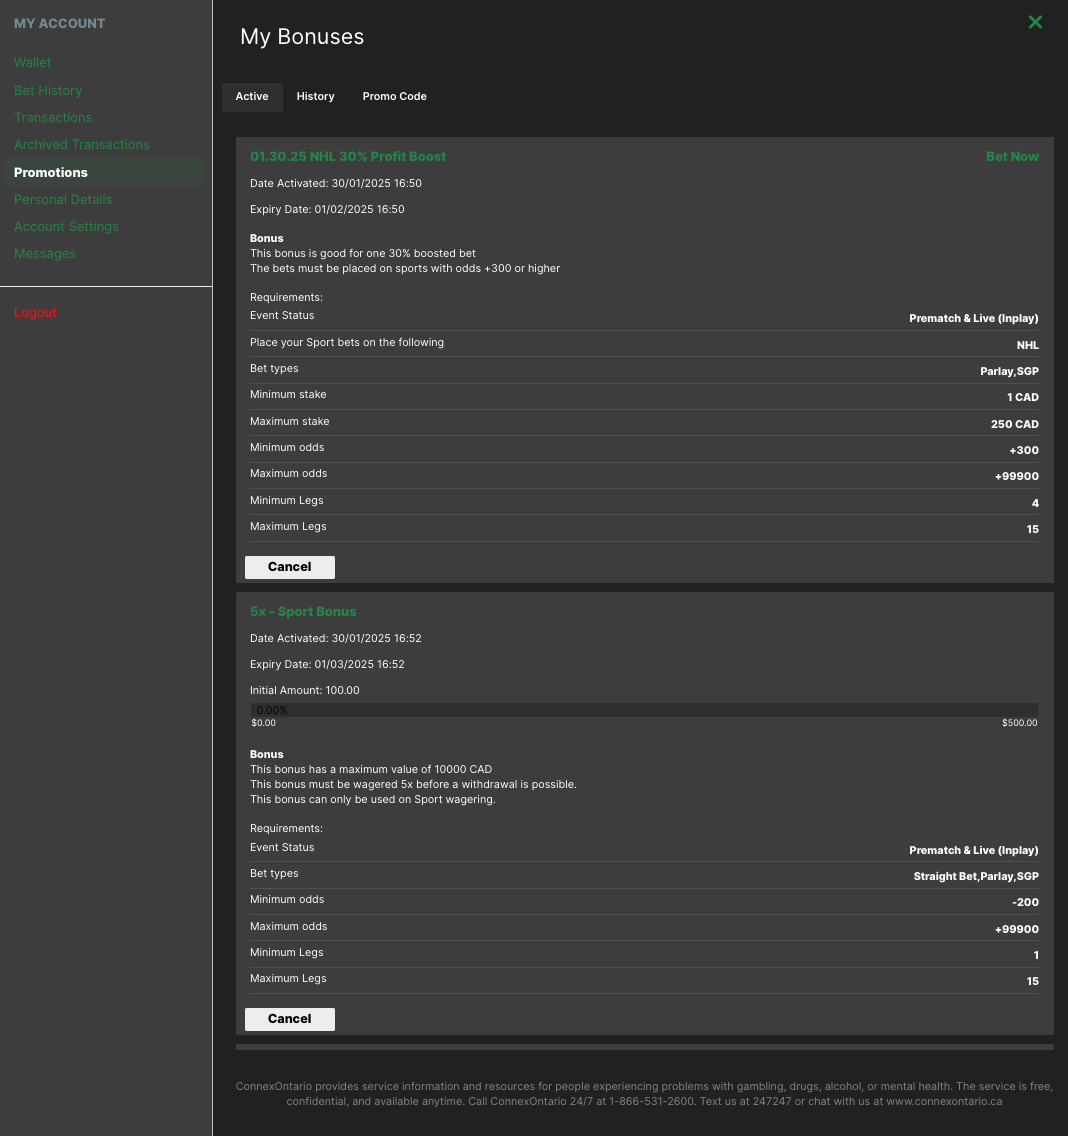Cancel the NHL 30% Profit Boost bonus
The image size is (1068, 1136).
[x=289, y=567]
